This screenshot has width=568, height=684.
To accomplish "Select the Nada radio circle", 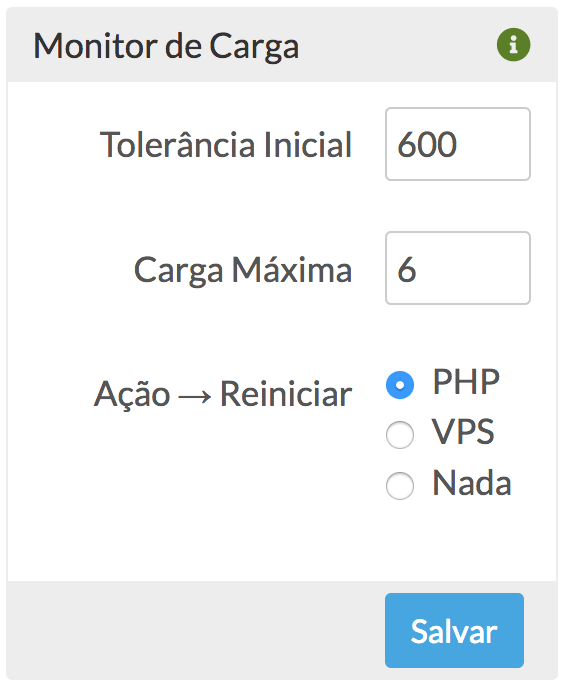I will pyautogui.click(x=400, y=486).
